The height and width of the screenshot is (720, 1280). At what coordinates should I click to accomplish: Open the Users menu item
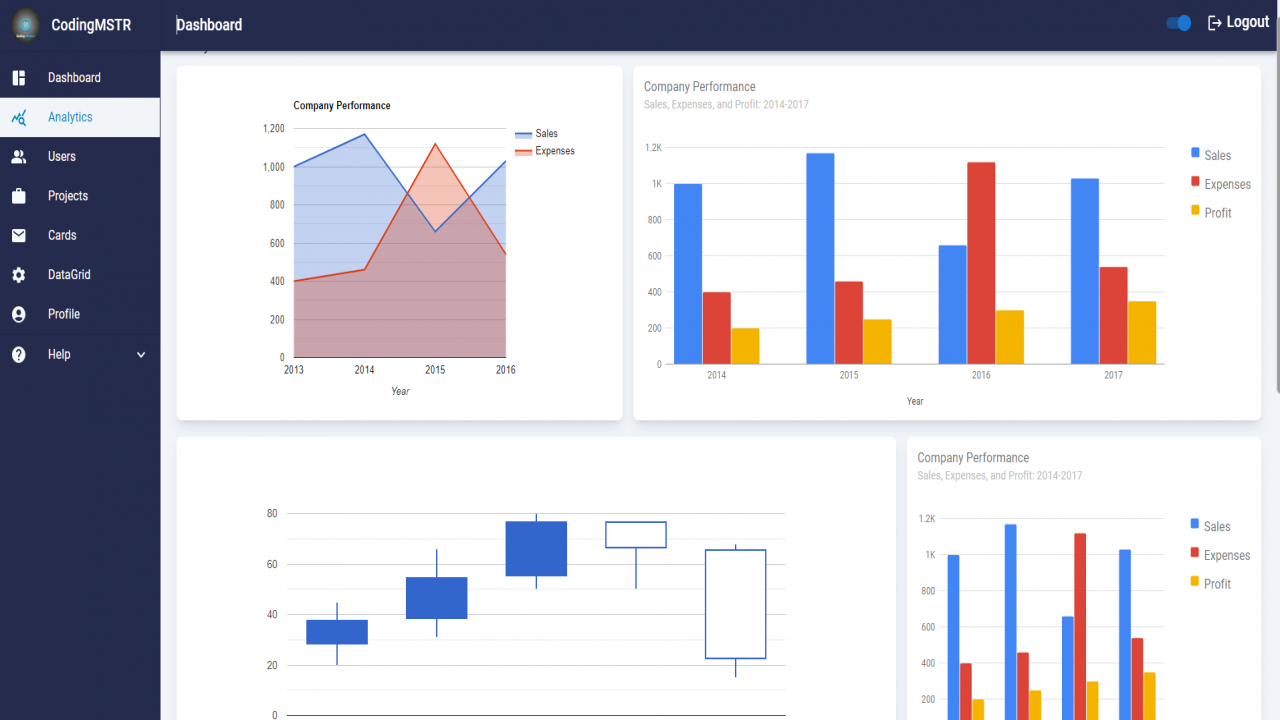(x=80, y=157)
